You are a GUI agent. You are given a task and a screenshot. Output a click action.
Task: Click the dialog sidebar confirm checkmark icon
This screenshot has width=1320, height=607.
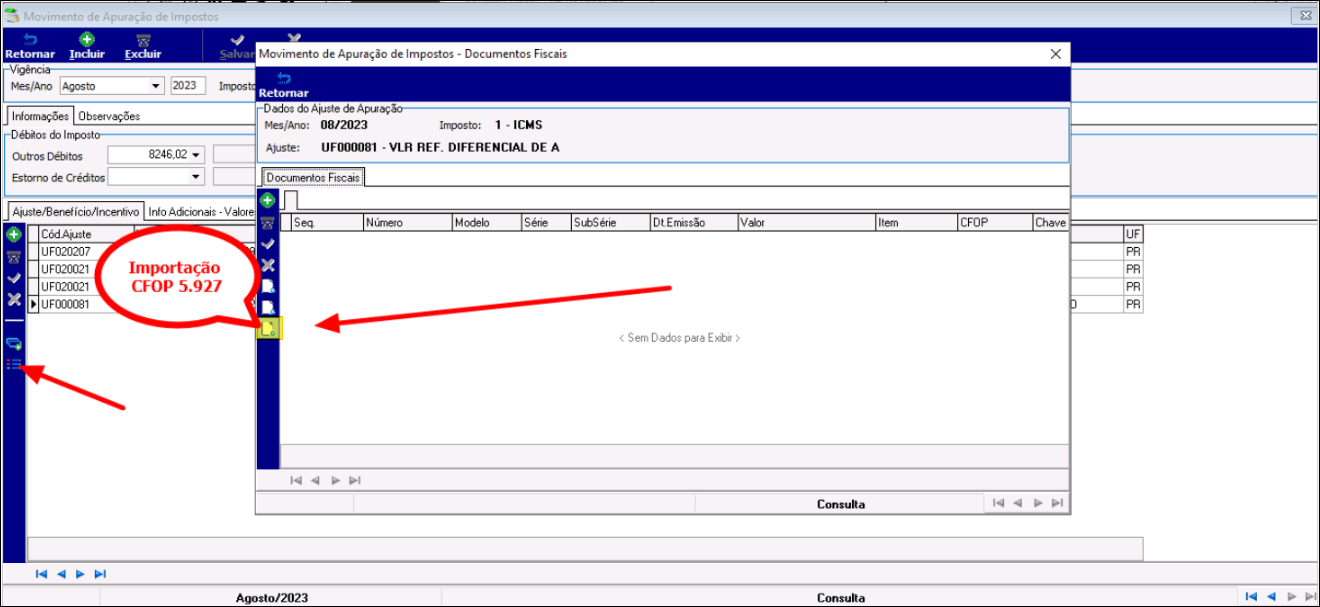coord(268,244)
